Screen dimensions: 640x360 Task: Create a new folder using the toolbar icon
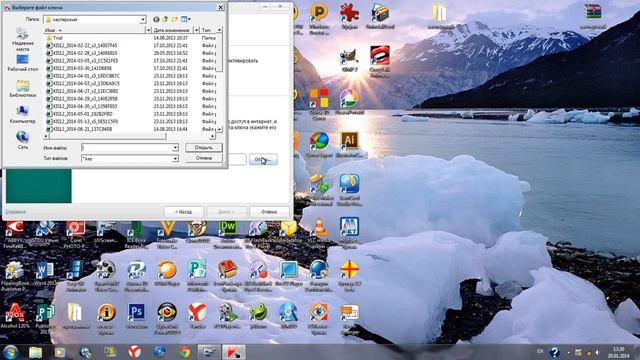click(175, 19)
